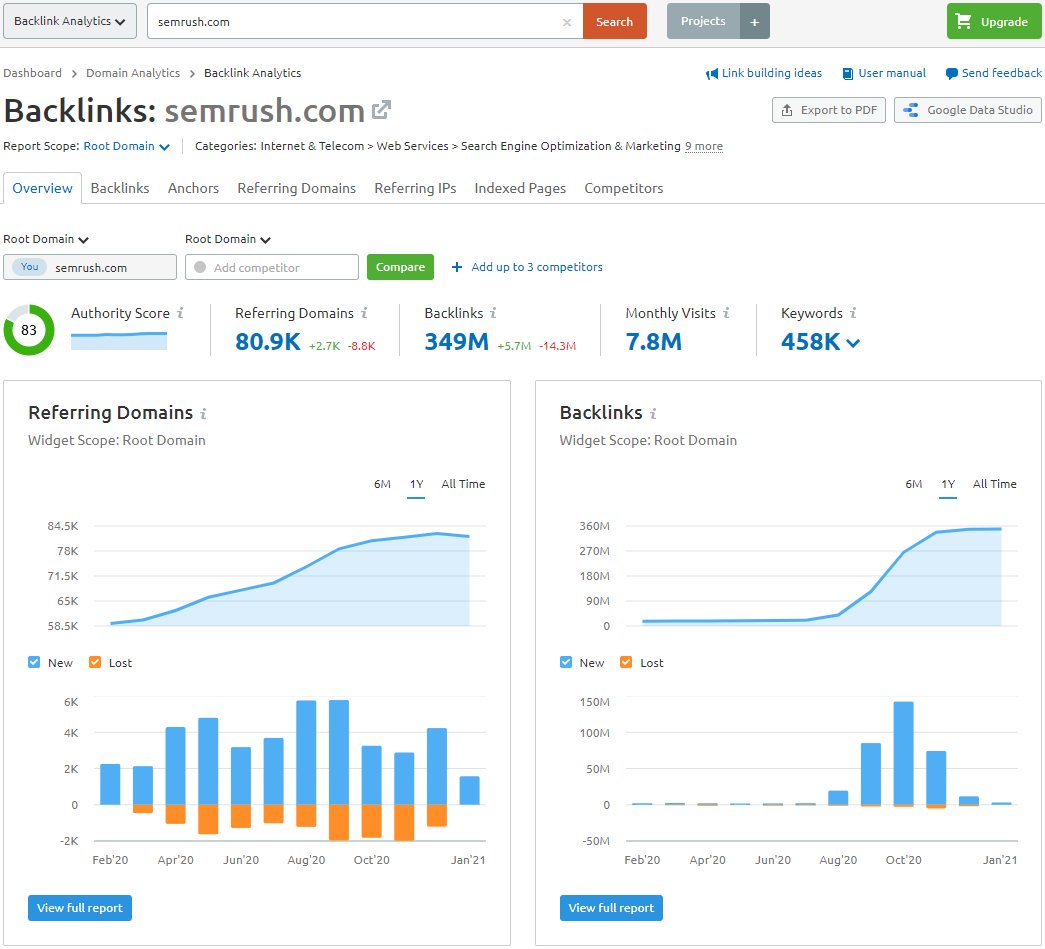Click Keywords info icon
Image resolution: width=1045 pixels, height=949 pixels.
coord(853,313)
